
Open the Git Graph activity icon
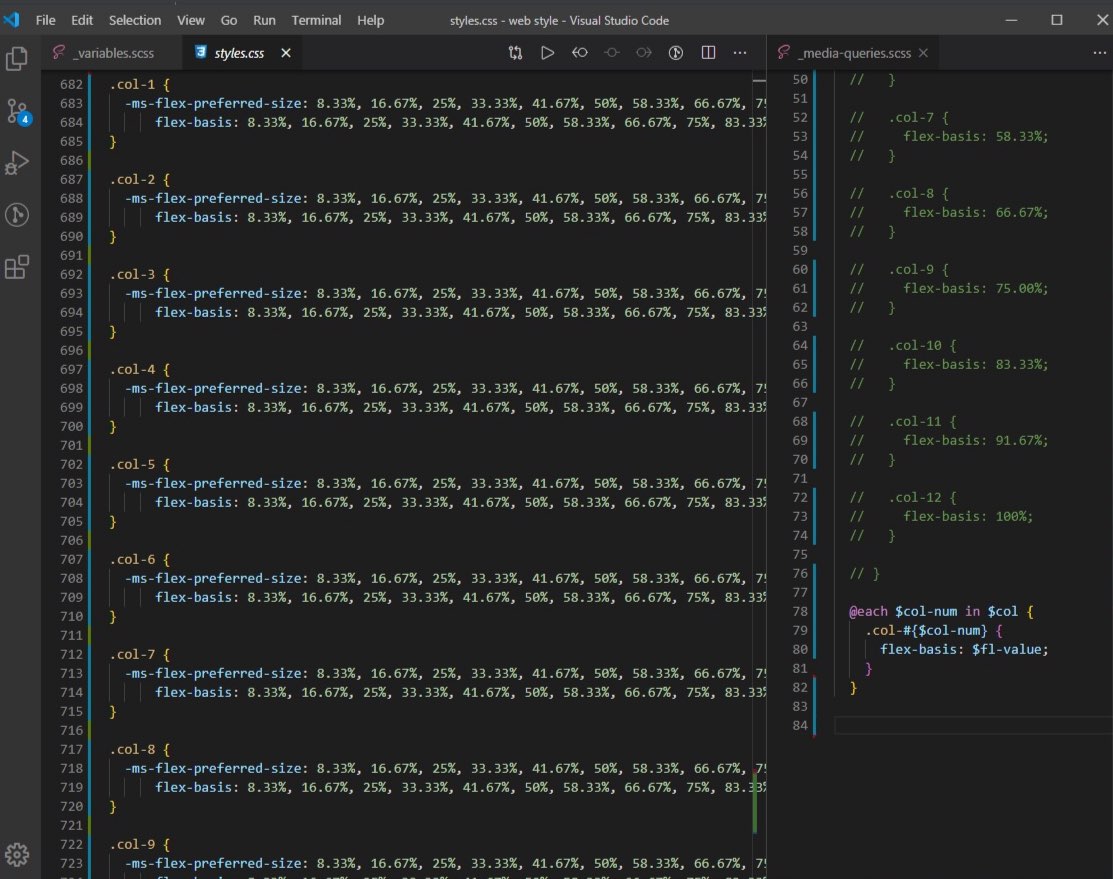(17, 214)
